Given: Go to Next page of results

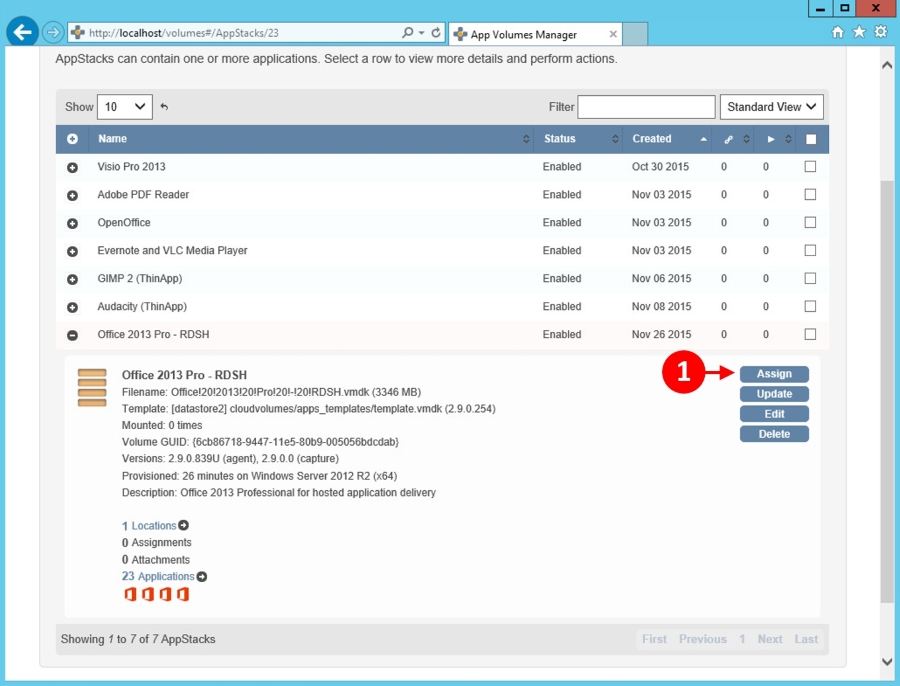Looking at the screenshot, I should pyautogui.click(x=770, y=639).
